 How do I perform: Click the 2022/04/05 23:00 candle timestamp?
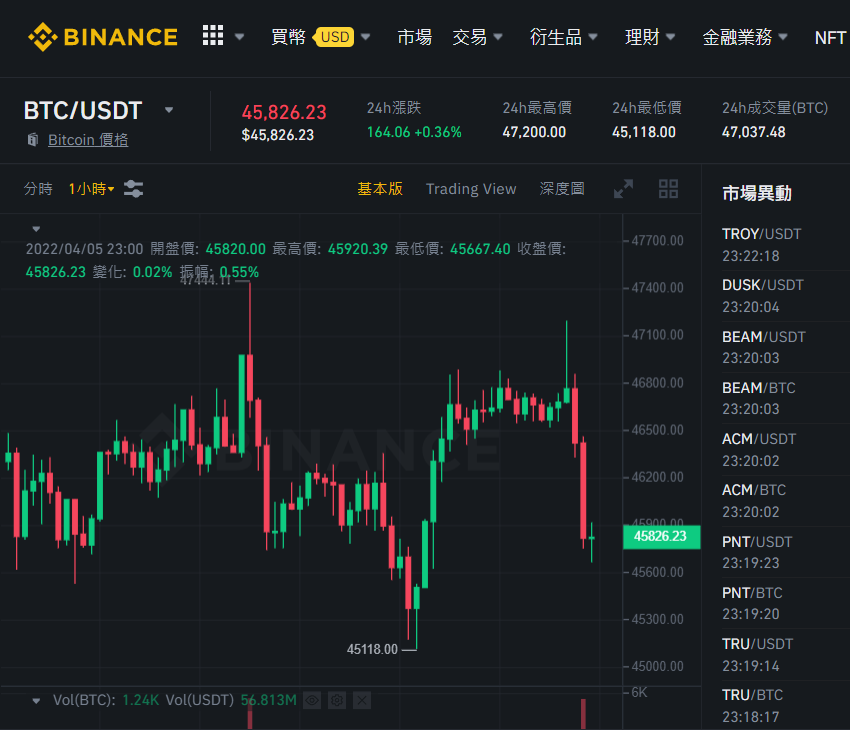pyautogui.click(x=85, y=249)
